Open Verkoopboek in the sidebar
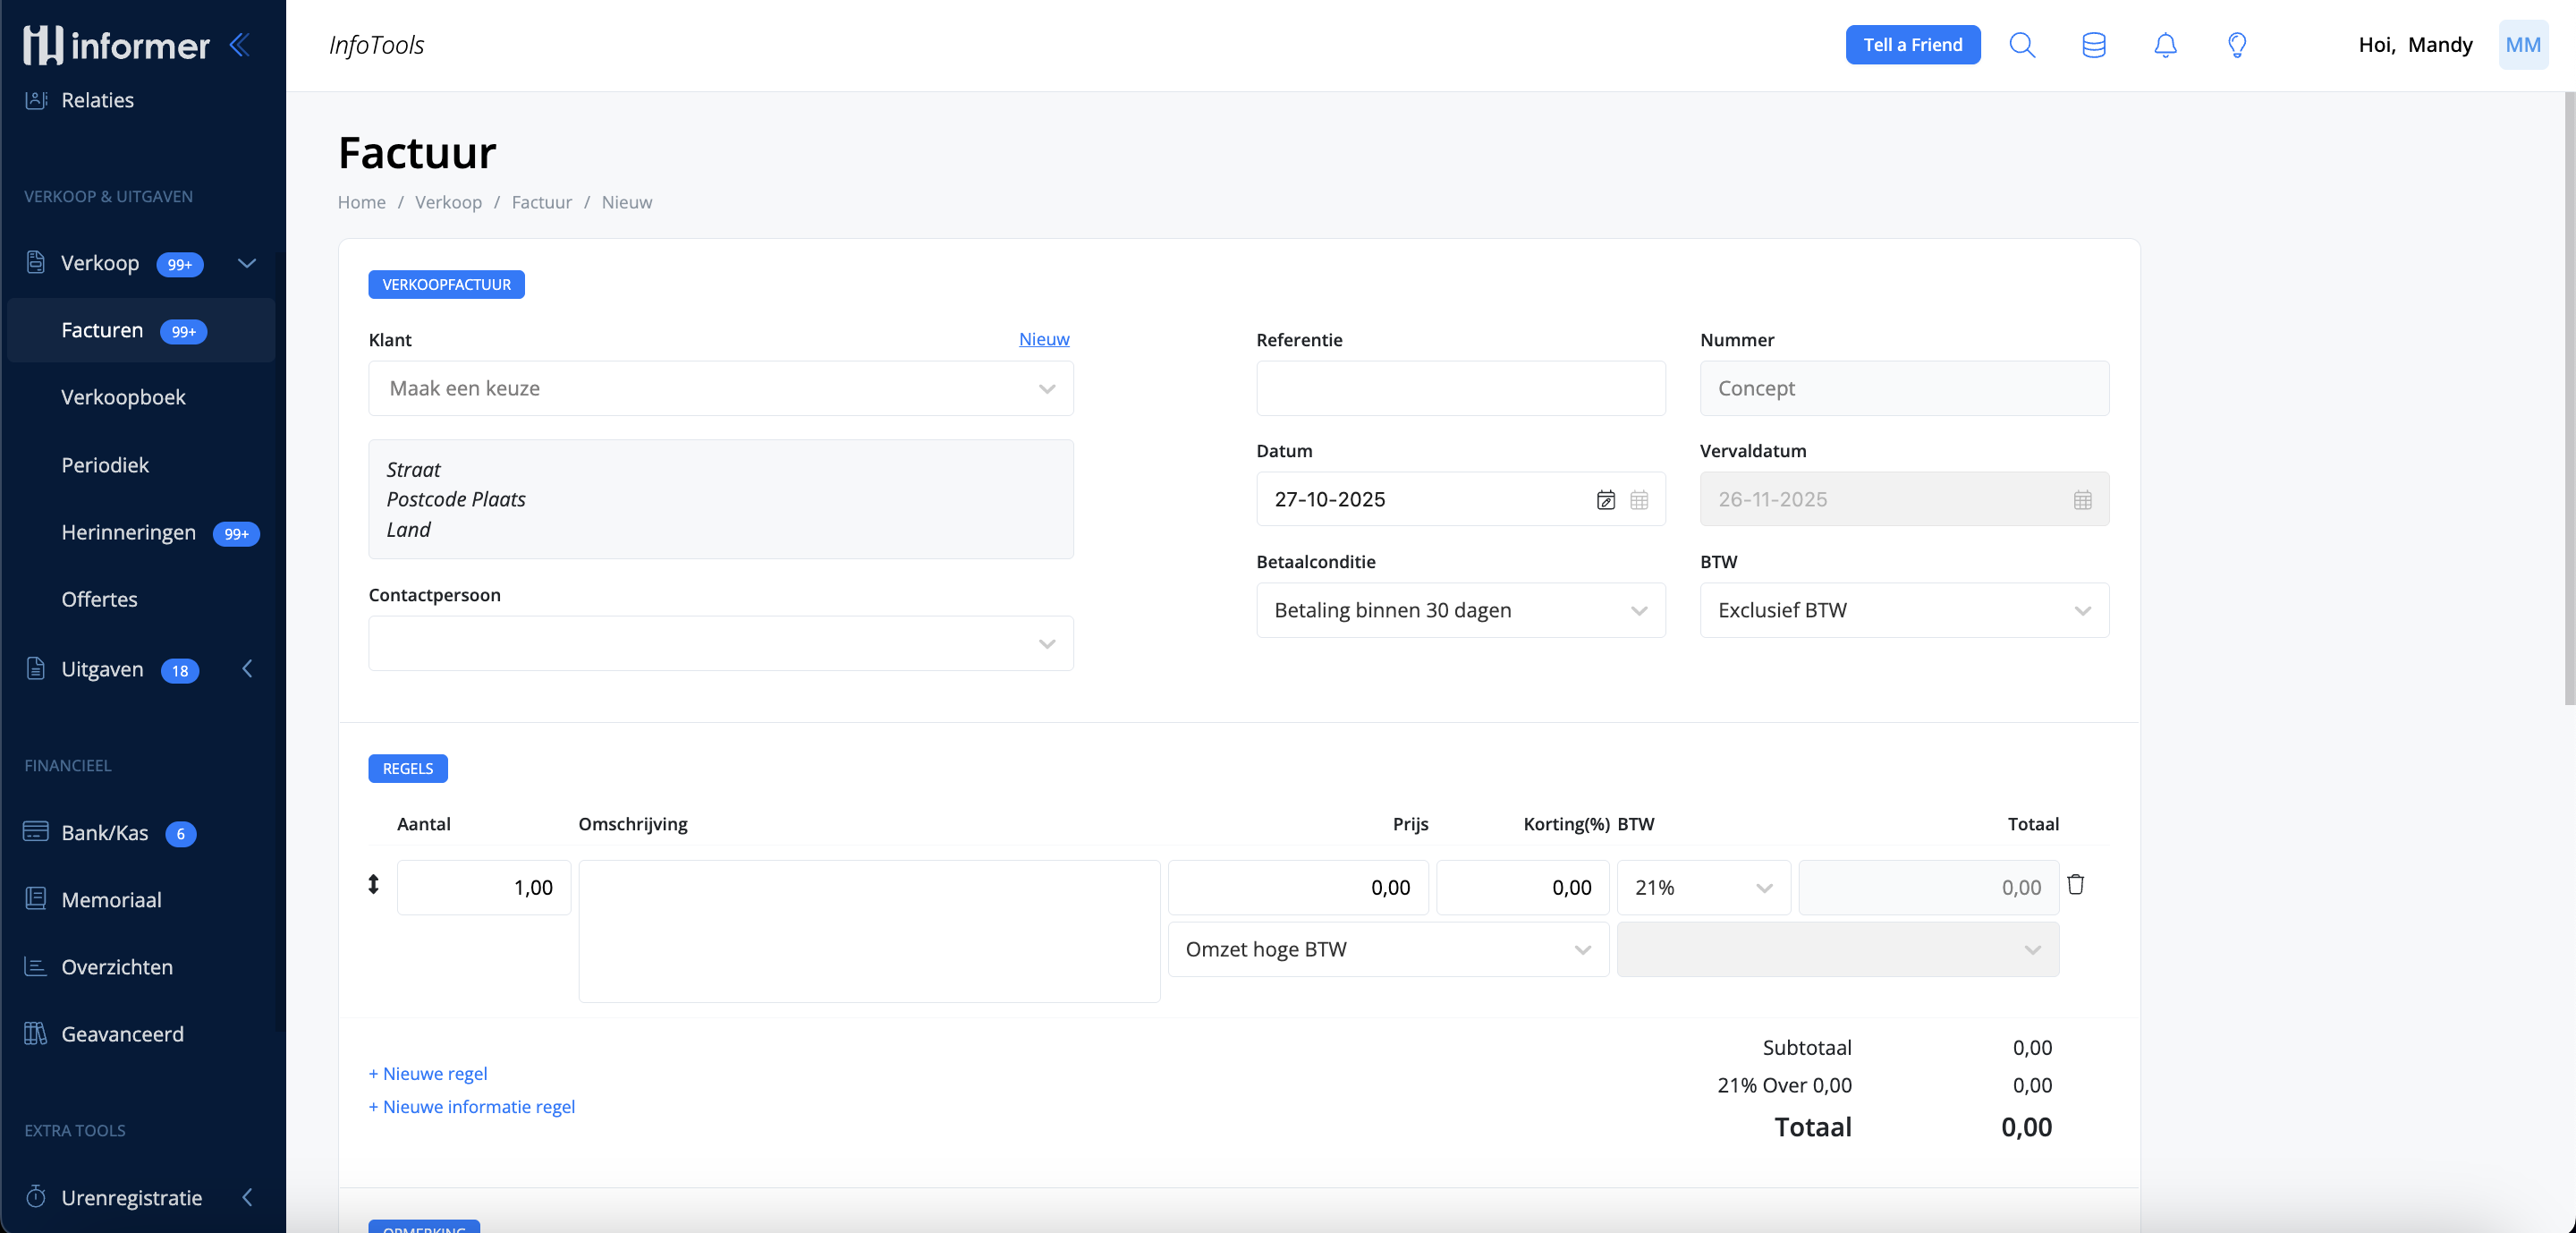Screen dimensions: 2576x1233 pos(123,397)
